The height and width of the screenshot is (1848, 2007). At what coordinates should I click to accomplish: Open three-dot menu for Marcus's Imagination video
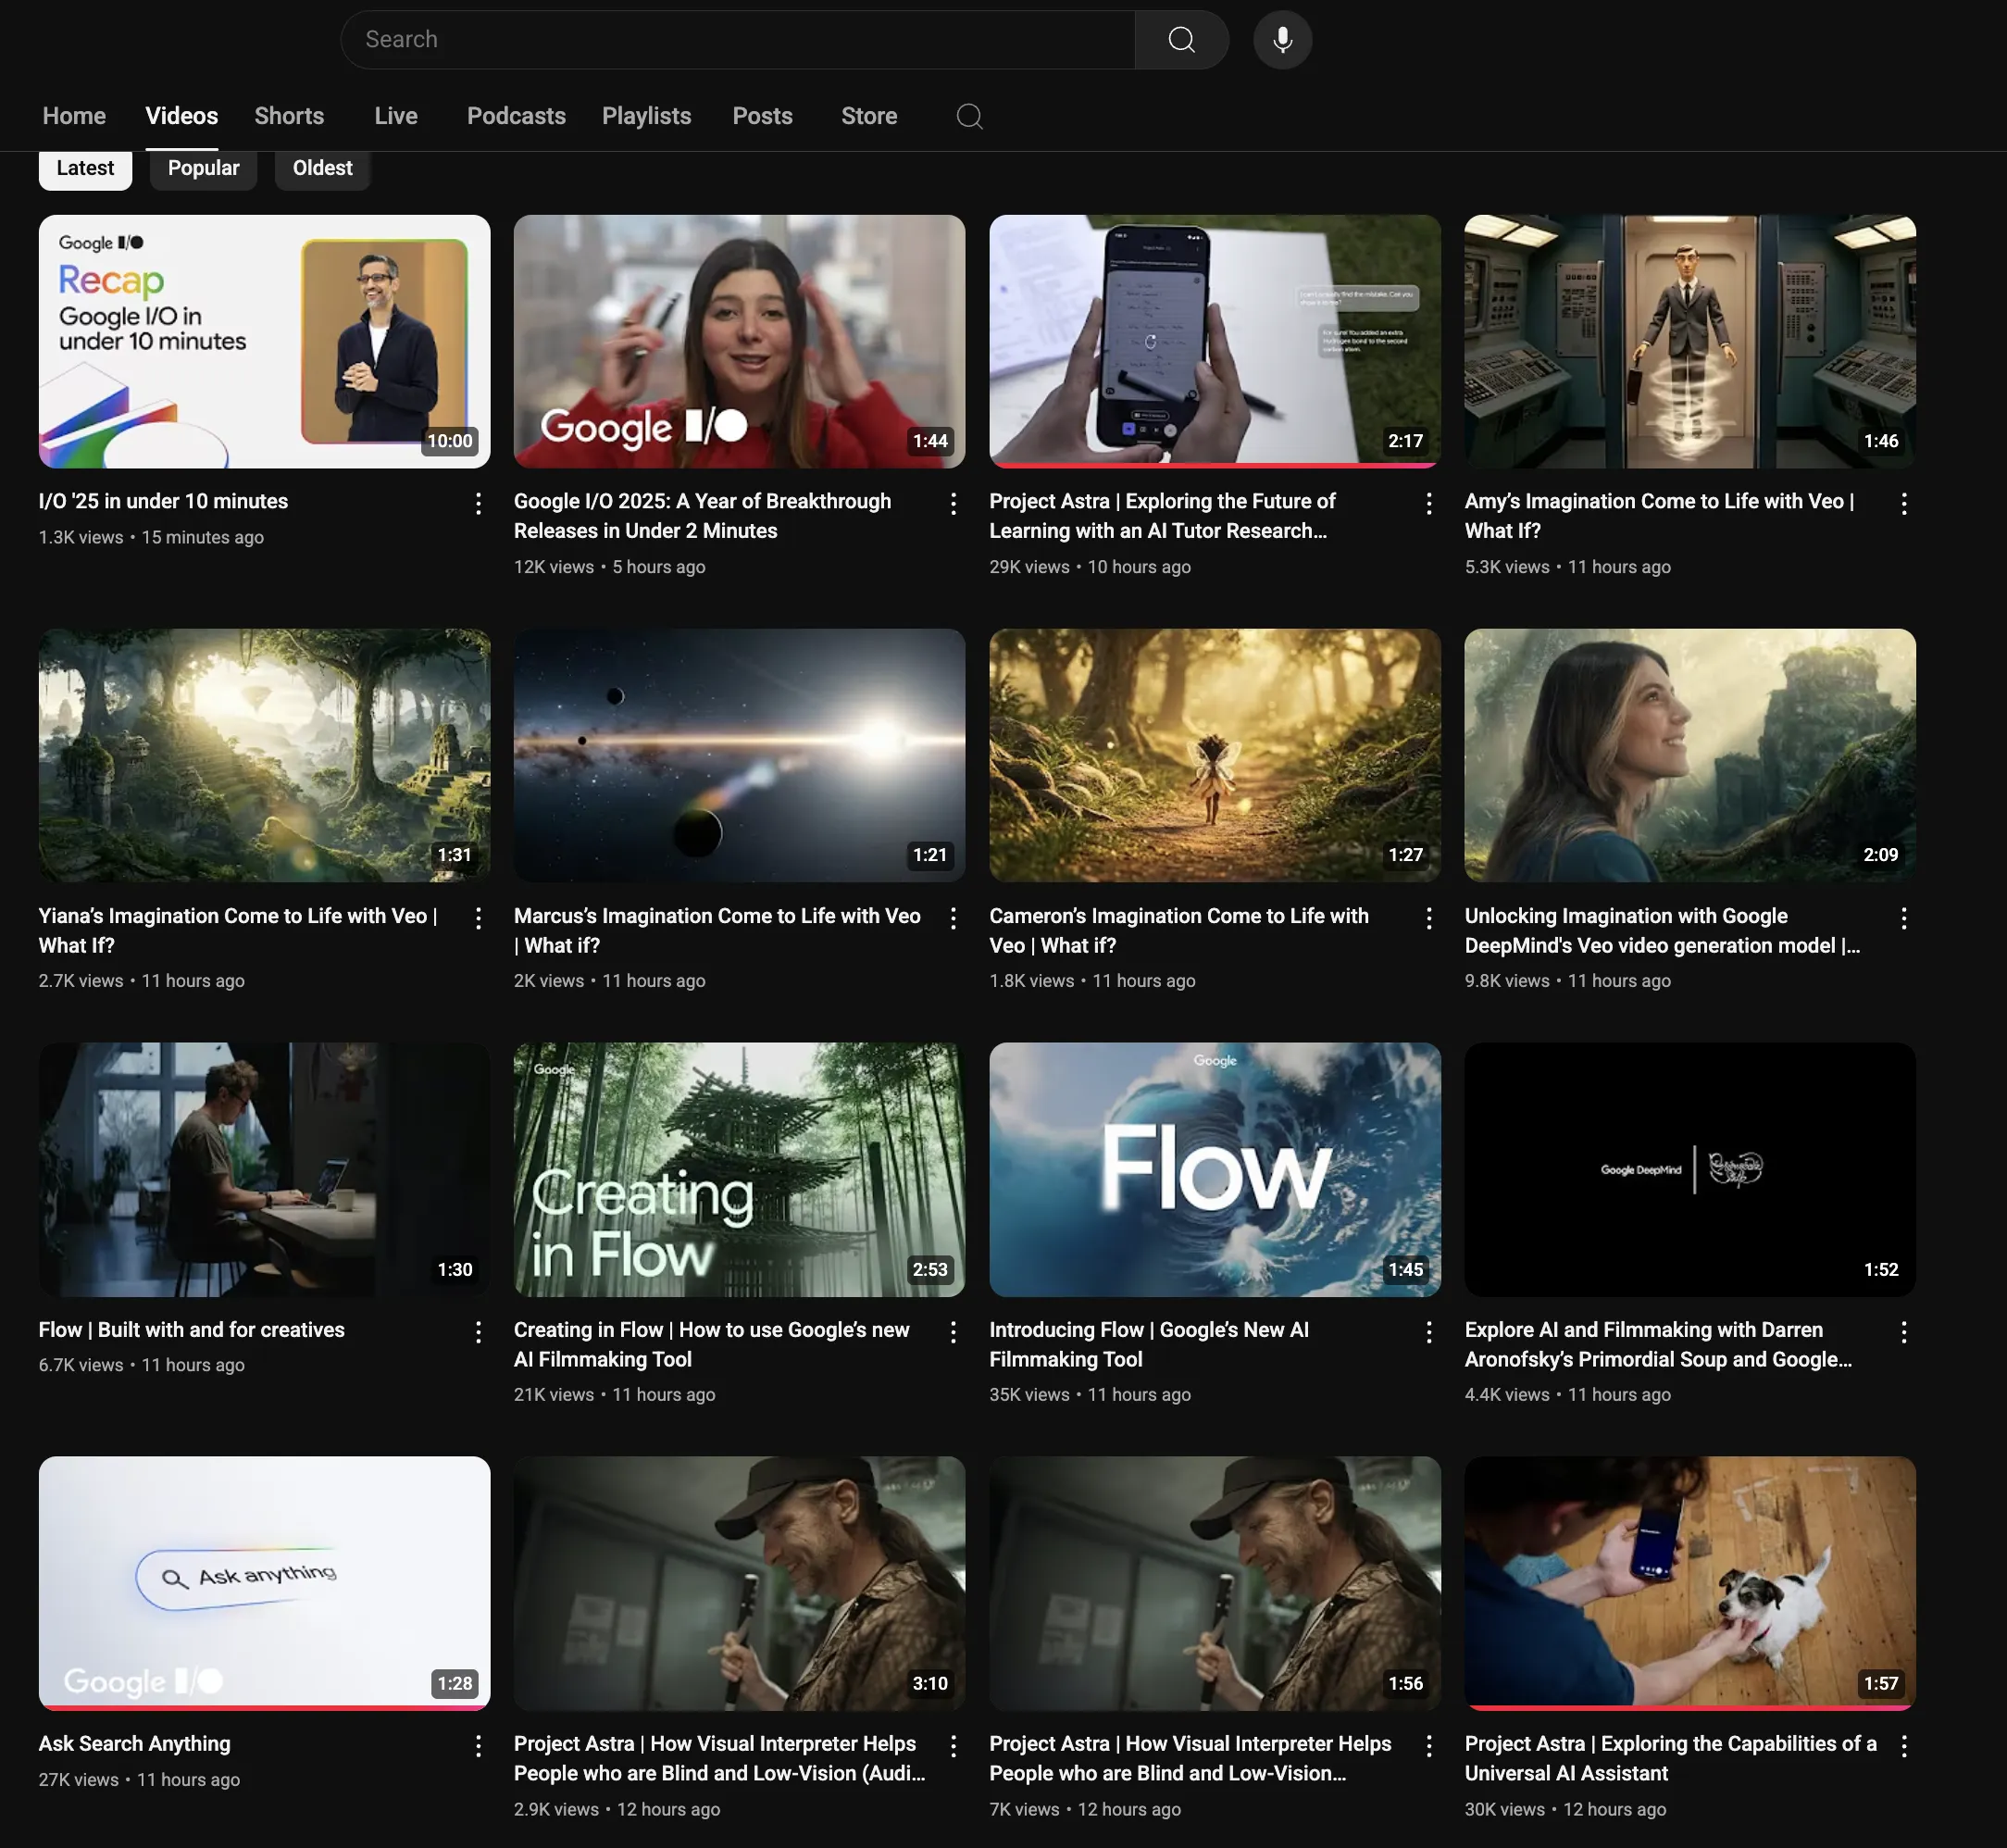point(953,917)
